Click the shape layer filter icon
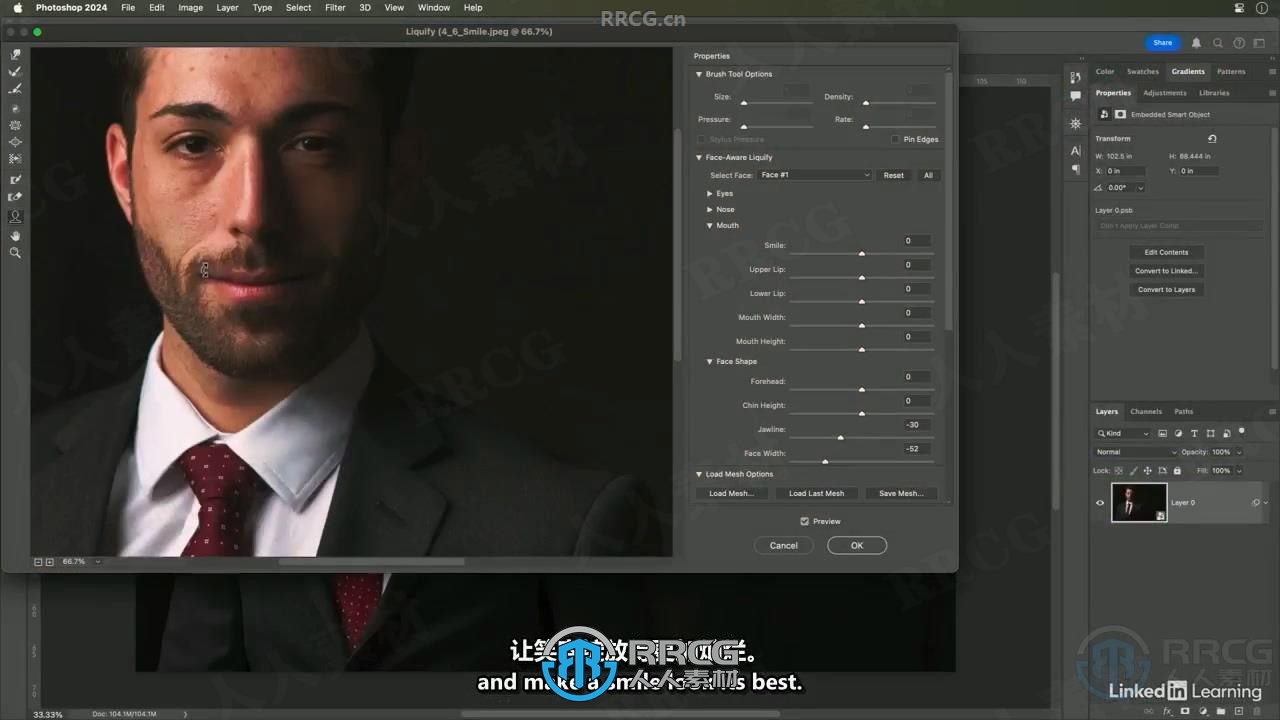The image size is (1280, 720). click(1210, 433)
